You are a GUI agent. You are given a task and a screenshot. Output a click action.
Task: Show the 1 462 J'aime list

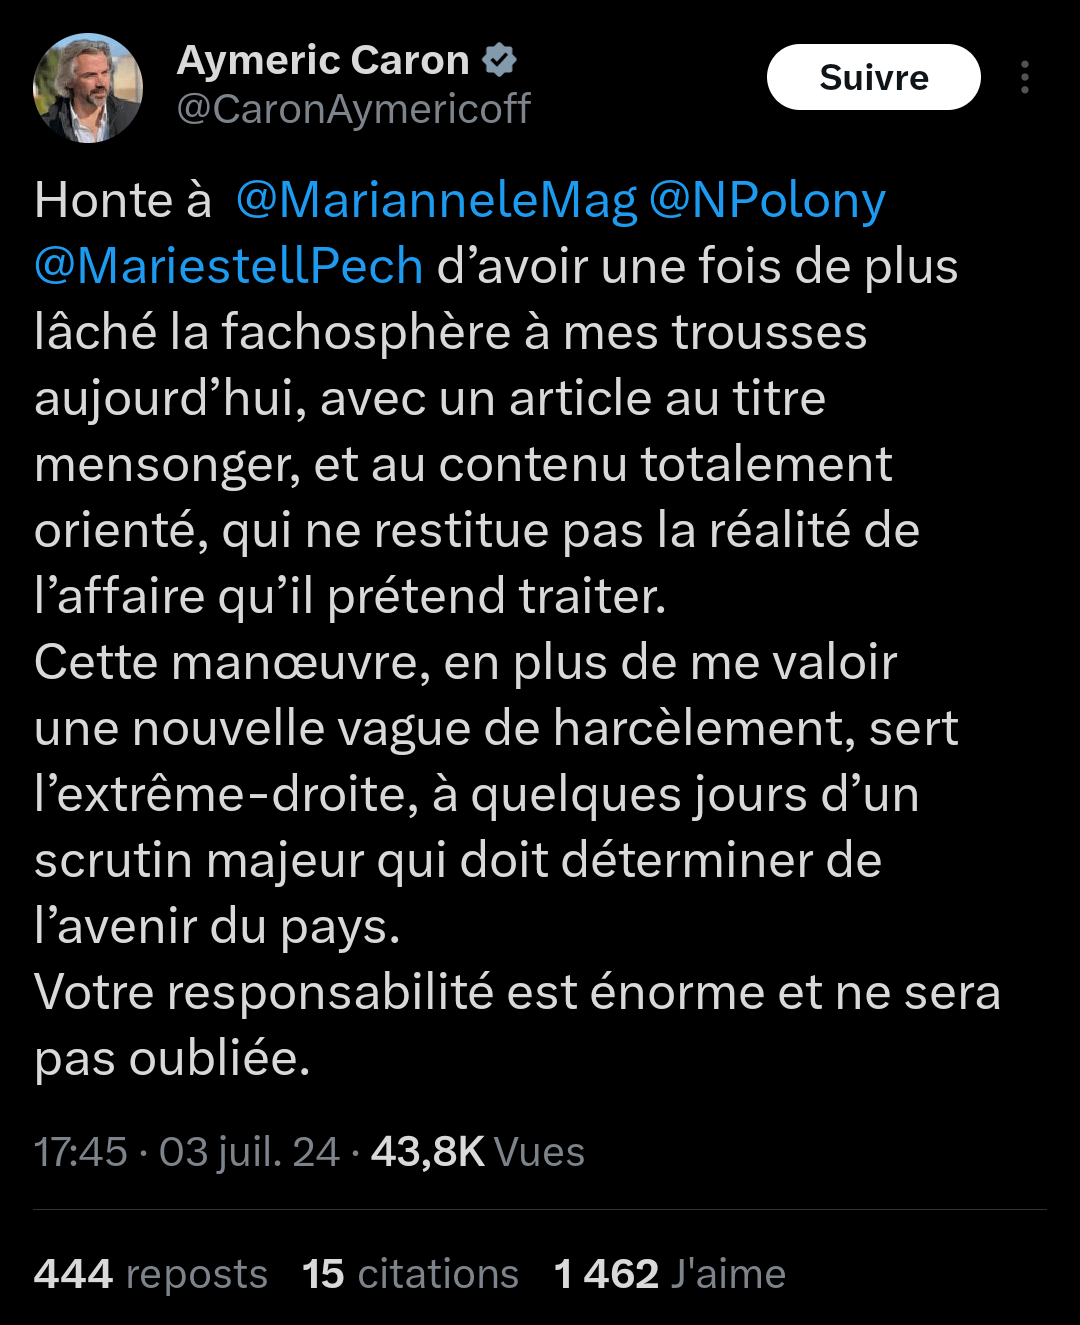[670, 1275]
